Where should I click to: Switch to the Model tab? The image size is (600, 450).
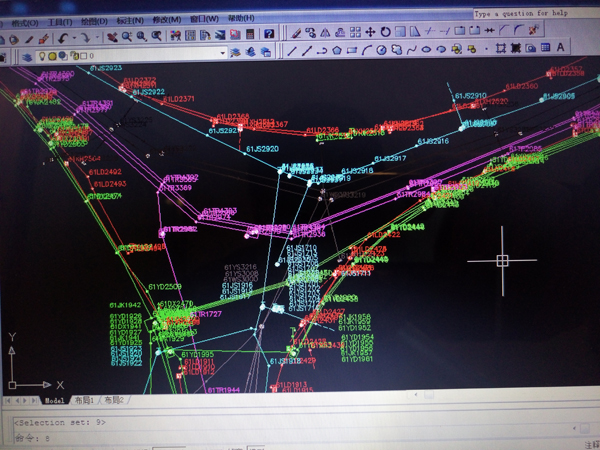pyautogui.click(x=54, y=400)
